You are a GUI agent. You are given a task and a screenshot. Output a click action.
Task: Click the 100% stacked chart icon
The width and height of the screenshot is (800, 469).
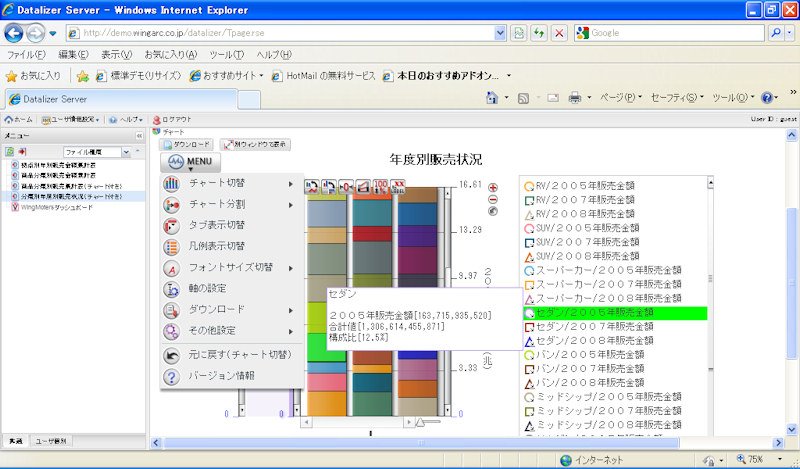click(380, 187)
